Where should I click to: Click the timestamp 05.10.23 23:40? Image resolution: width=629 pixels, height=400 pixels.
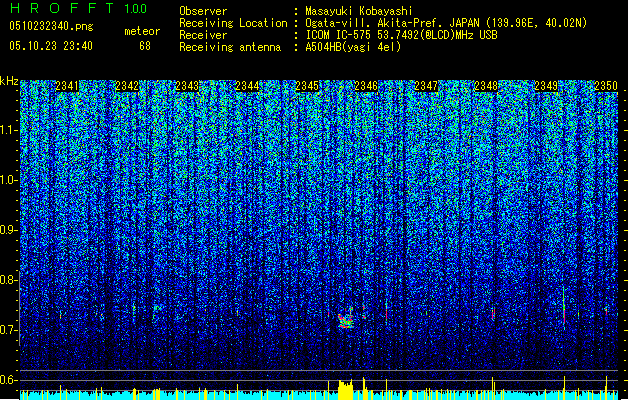(51, 46)
